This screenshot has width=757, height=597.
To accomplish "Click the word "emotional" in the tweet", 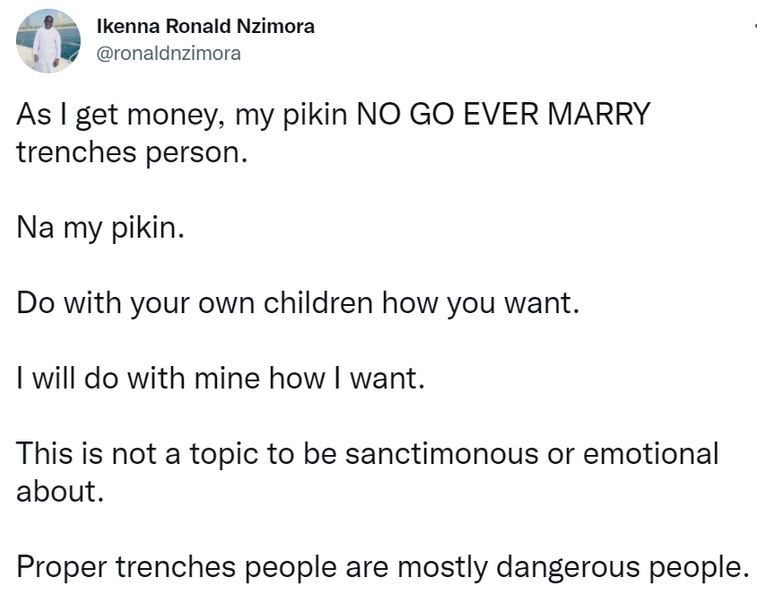I will [652, 454].
